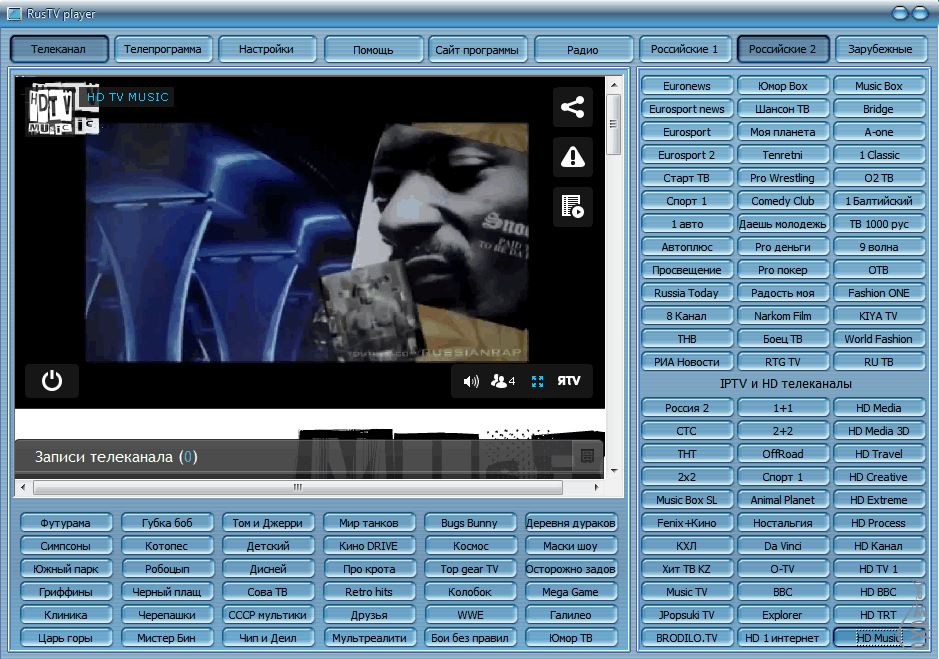The width and height of the screenshot is (939, 659).
Task: Select the 1 Classic channel
Action: 879,155
